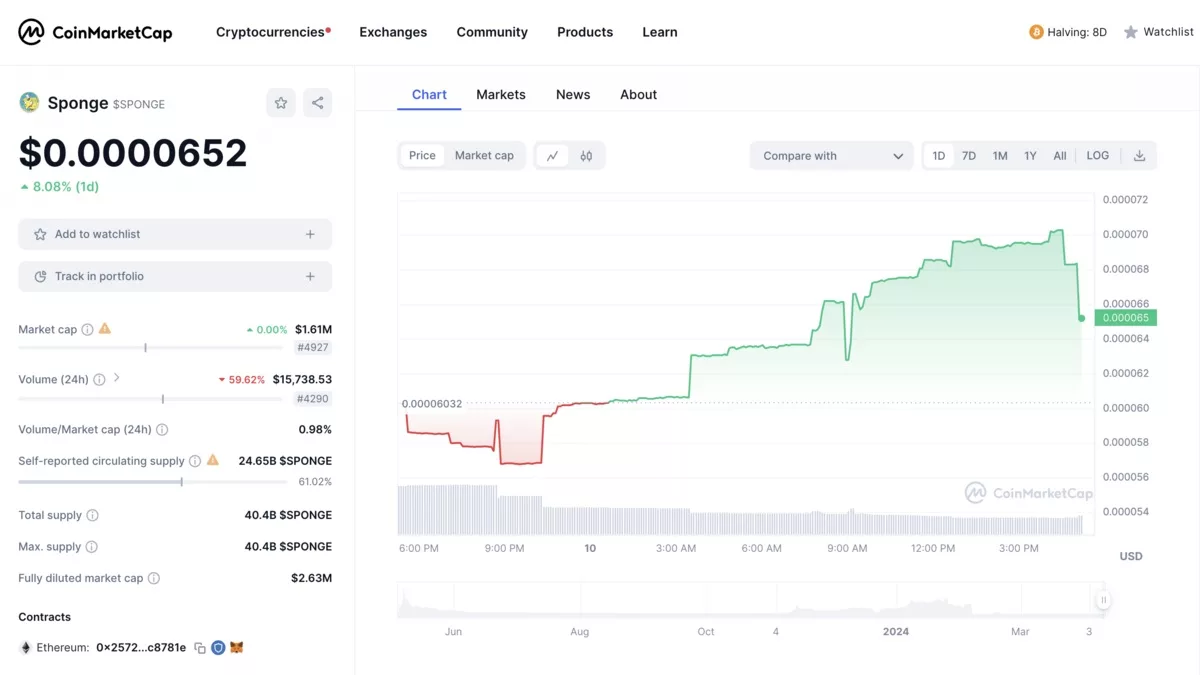Download chart data with the download icon

click(1139, 155)
